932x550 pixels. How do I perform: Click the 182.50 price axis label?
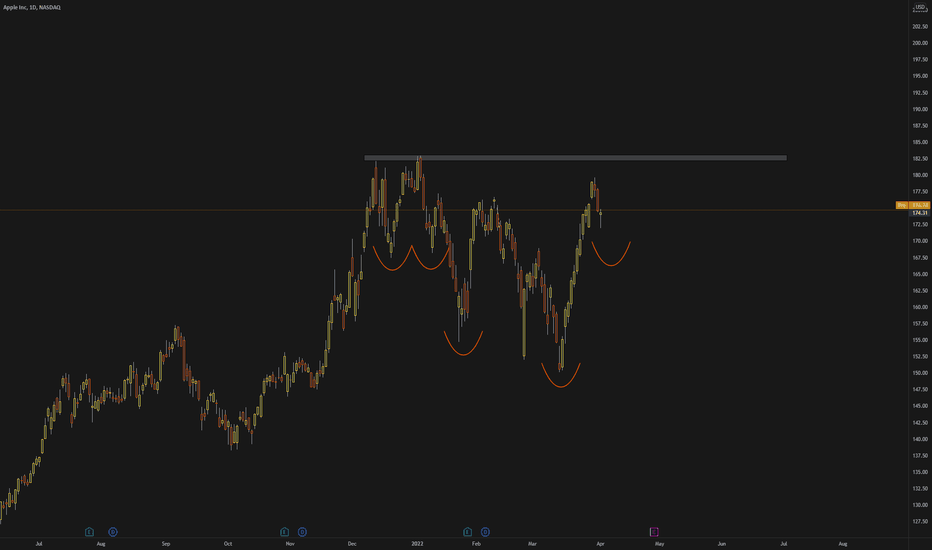pyautogui.click(x=920, y=159)
